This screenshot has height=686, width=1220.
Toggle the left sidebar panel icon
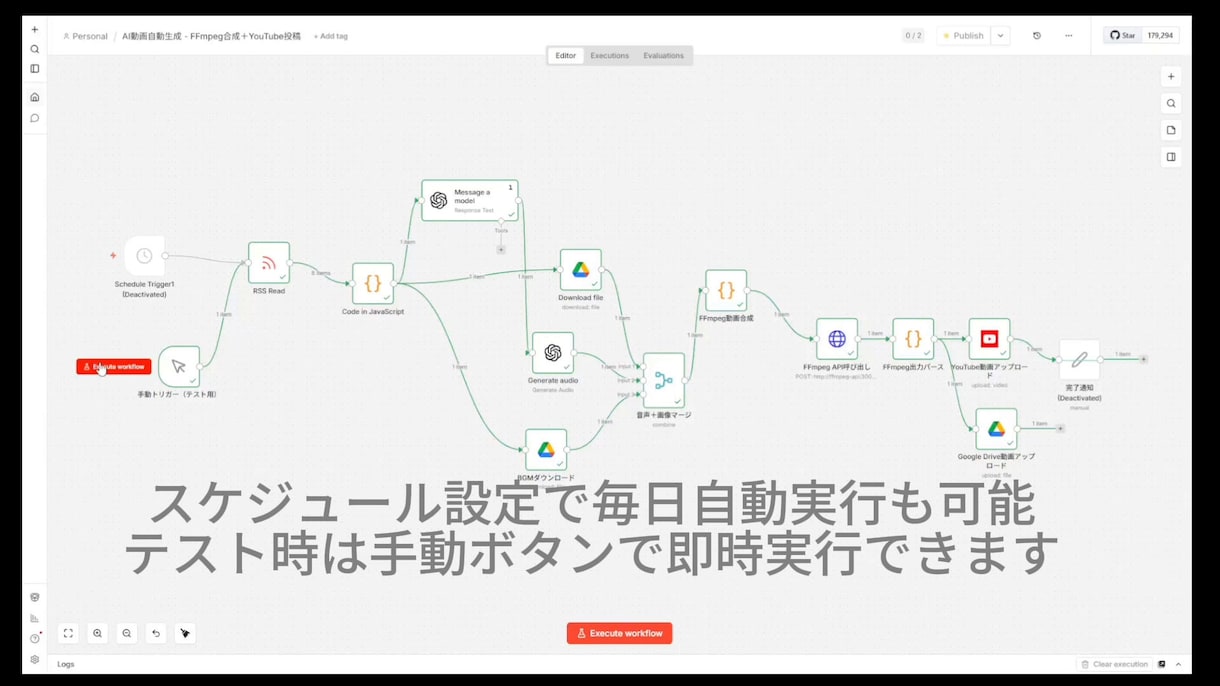coord(34,69)
